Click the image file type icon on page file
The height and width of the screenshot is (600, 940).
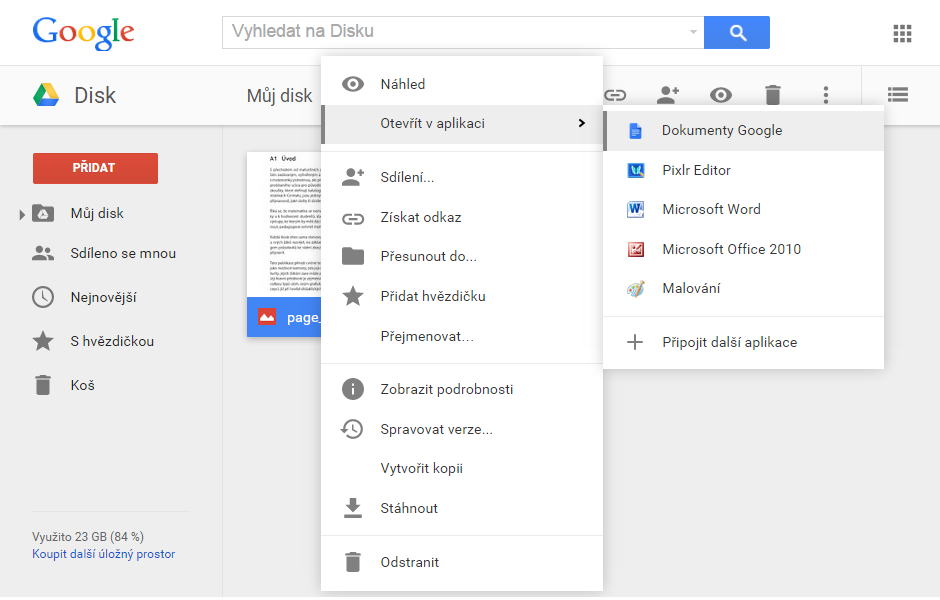click(267, 317)
